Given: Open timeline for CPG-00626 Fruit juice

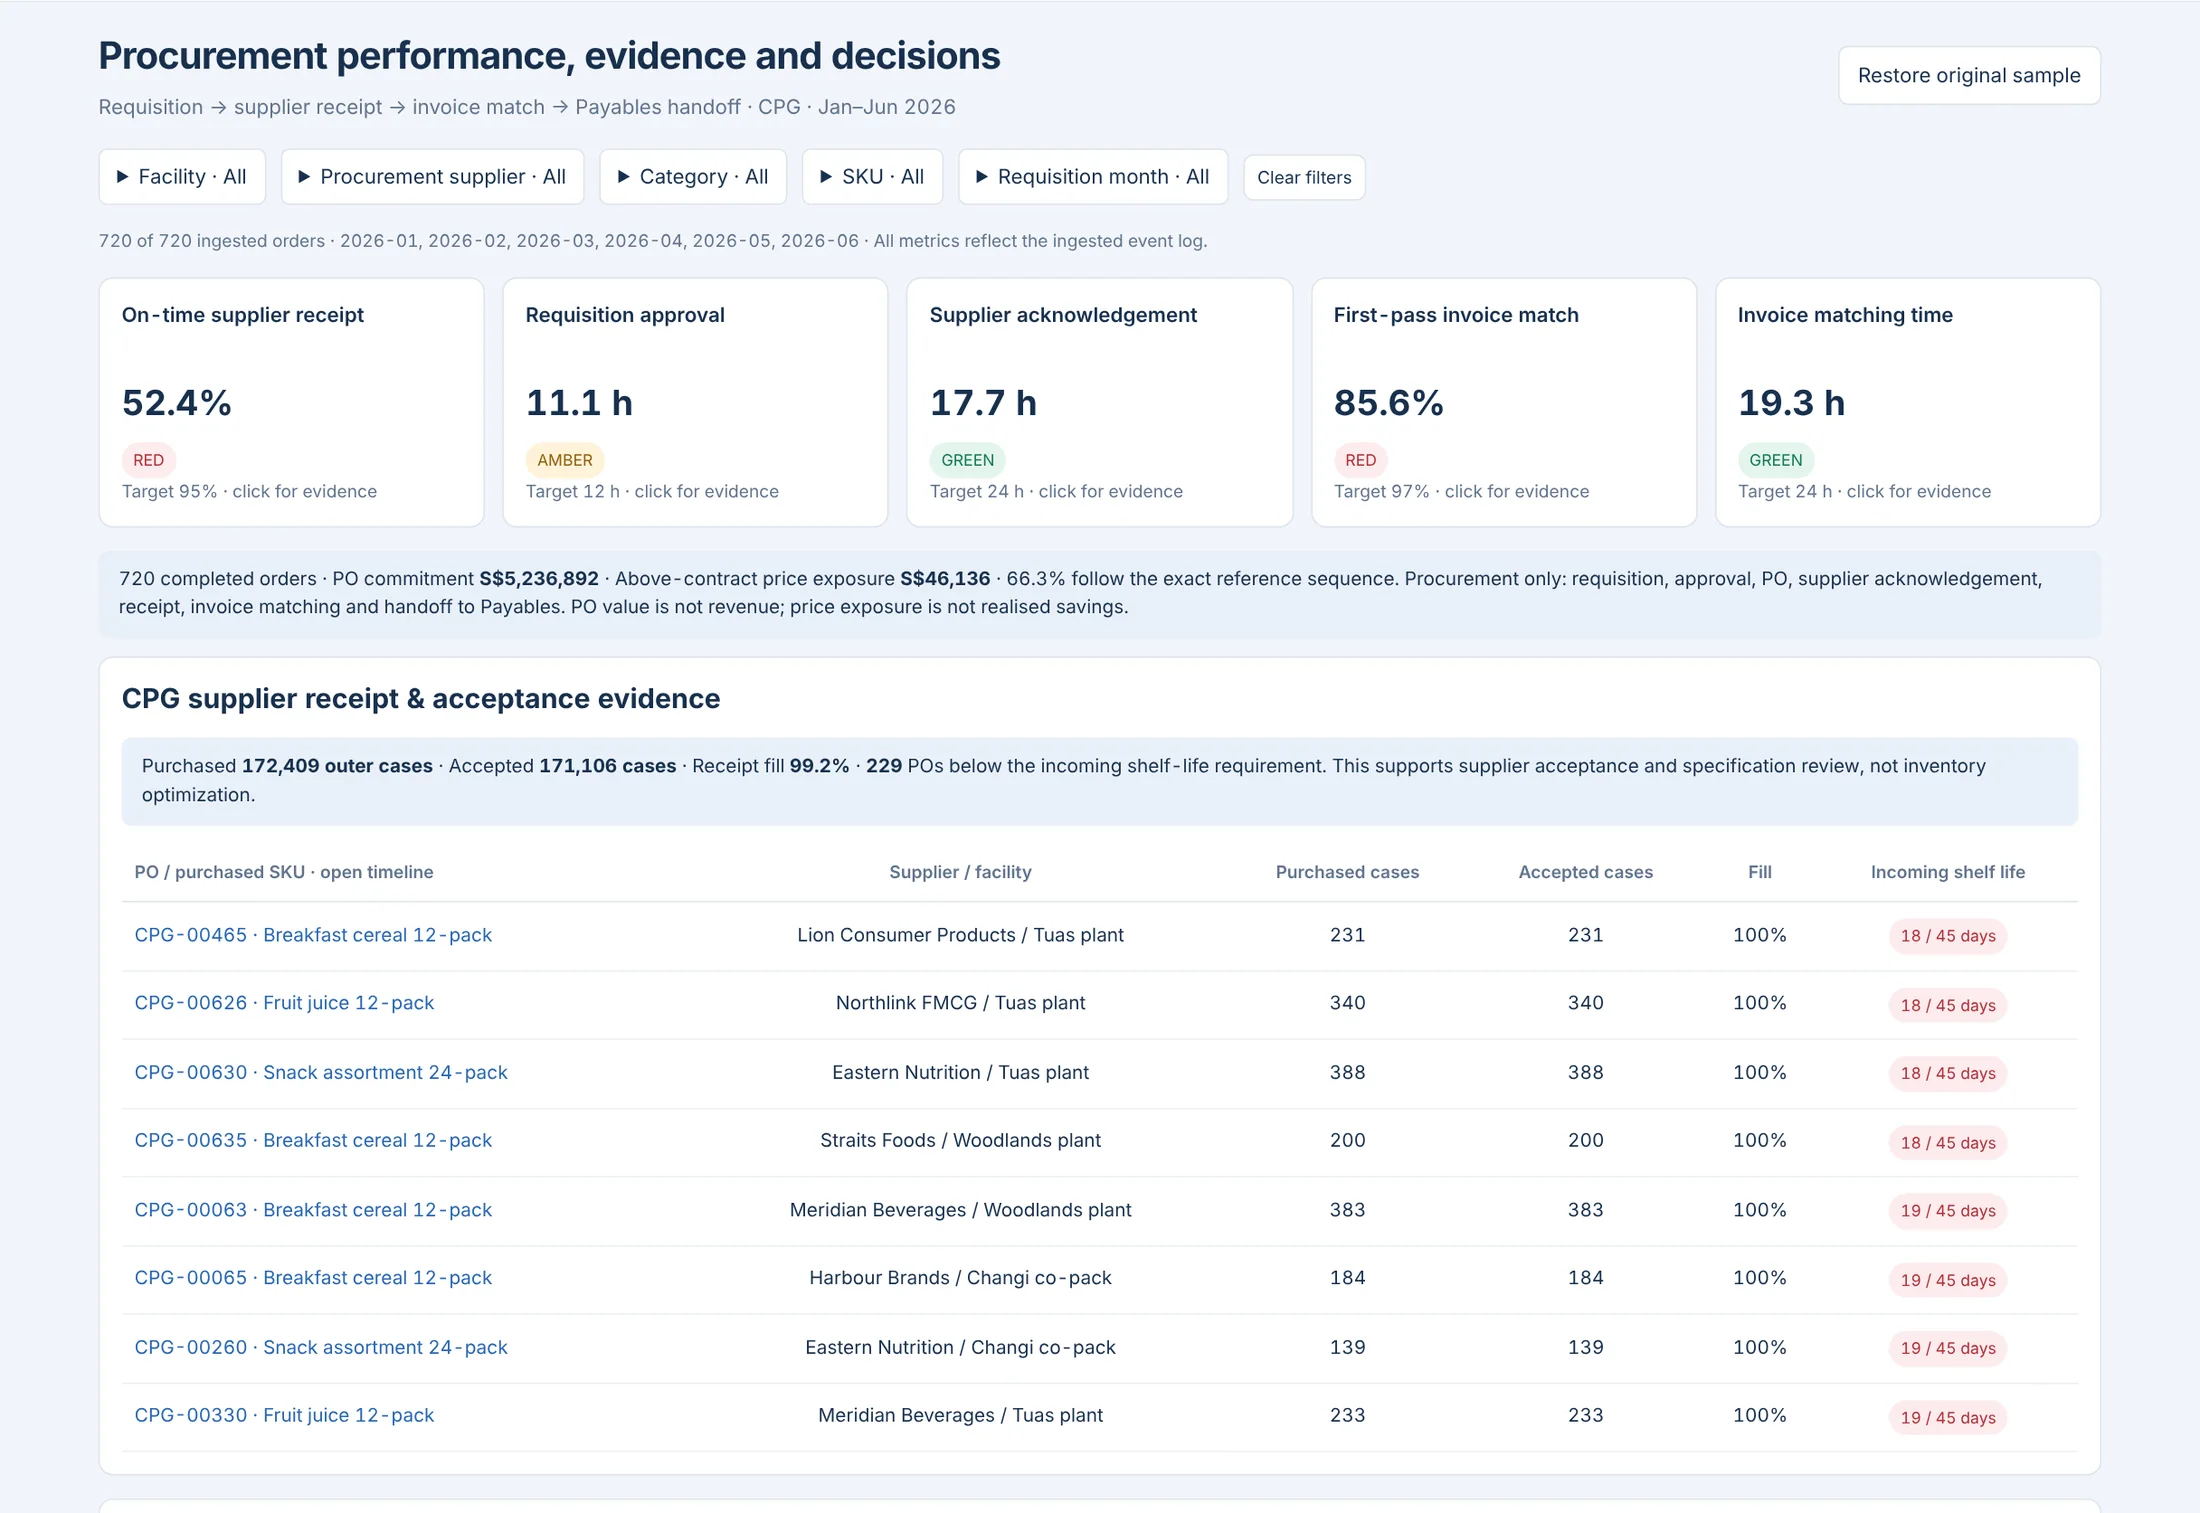Looking at the screenshot, I should 284,1003.
